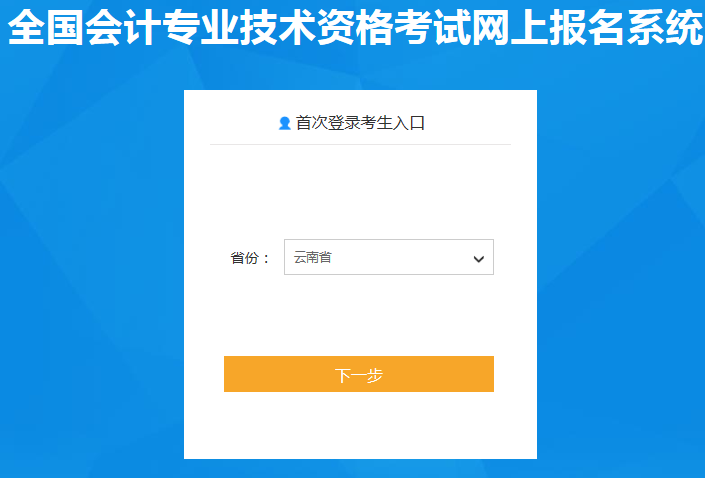Image resolution: width=705 pixels, height=478 pixels.
Task: Click the blue user icon beside 首次登录考生入口
Action: click(285, 123)
